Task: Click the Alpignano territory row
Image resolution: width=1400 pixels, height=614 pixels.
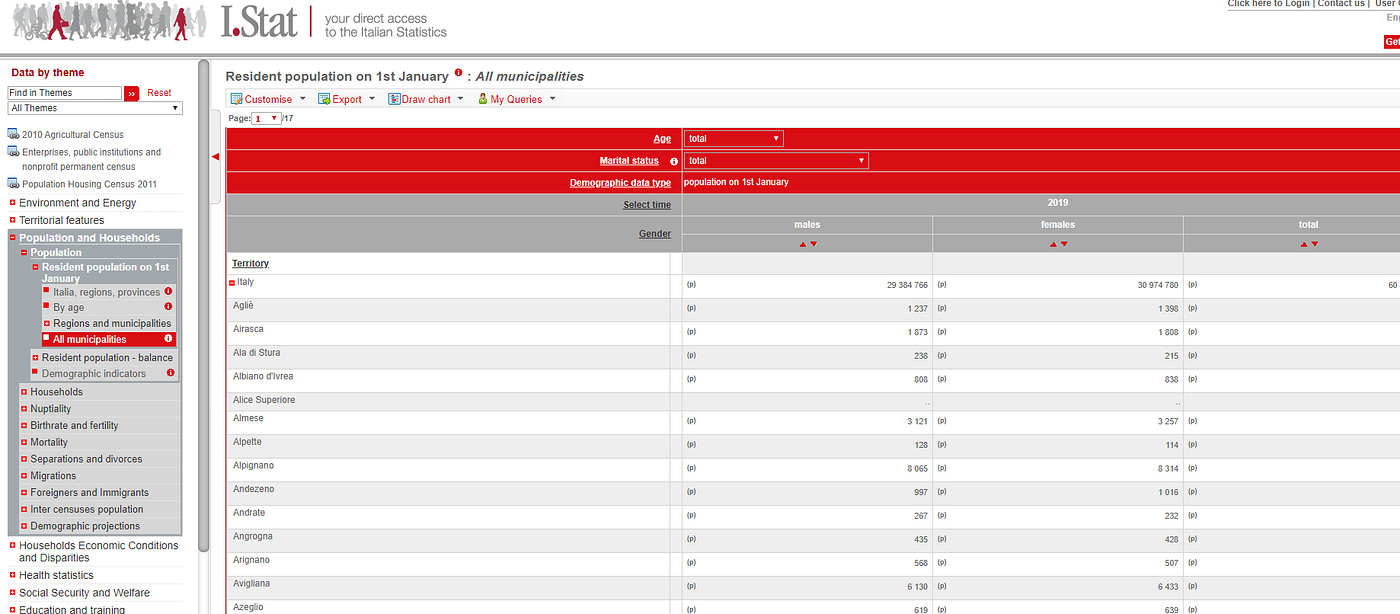Action: tap(813, 470)
